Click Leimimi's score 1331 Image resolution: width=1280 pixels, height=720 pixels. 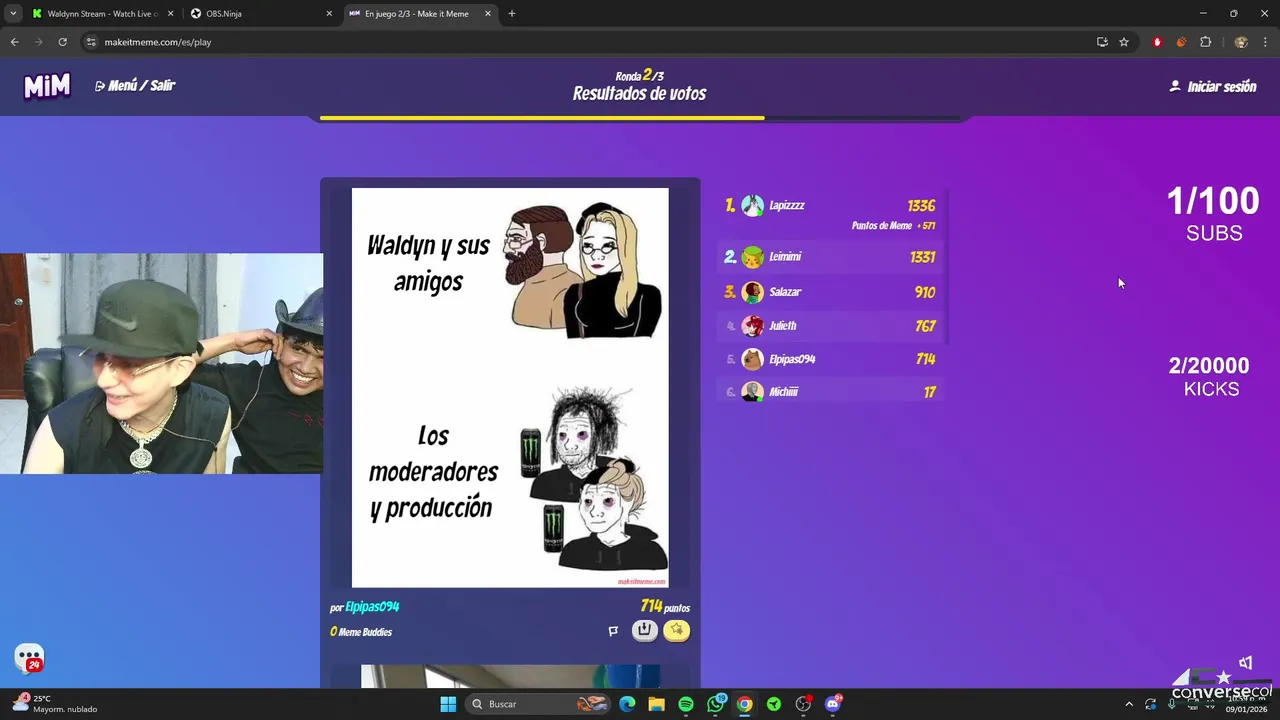[x=922, y=257]
